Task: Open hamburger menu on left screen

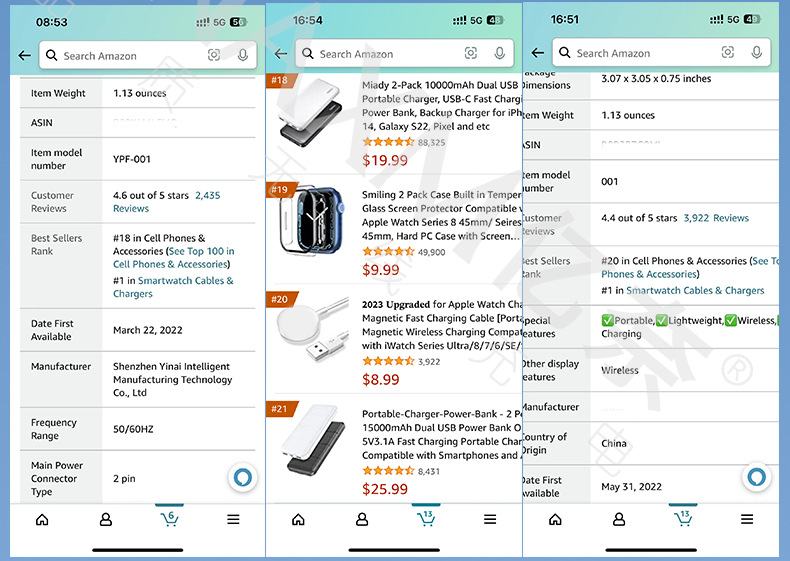Action: (x=233, y=519)
